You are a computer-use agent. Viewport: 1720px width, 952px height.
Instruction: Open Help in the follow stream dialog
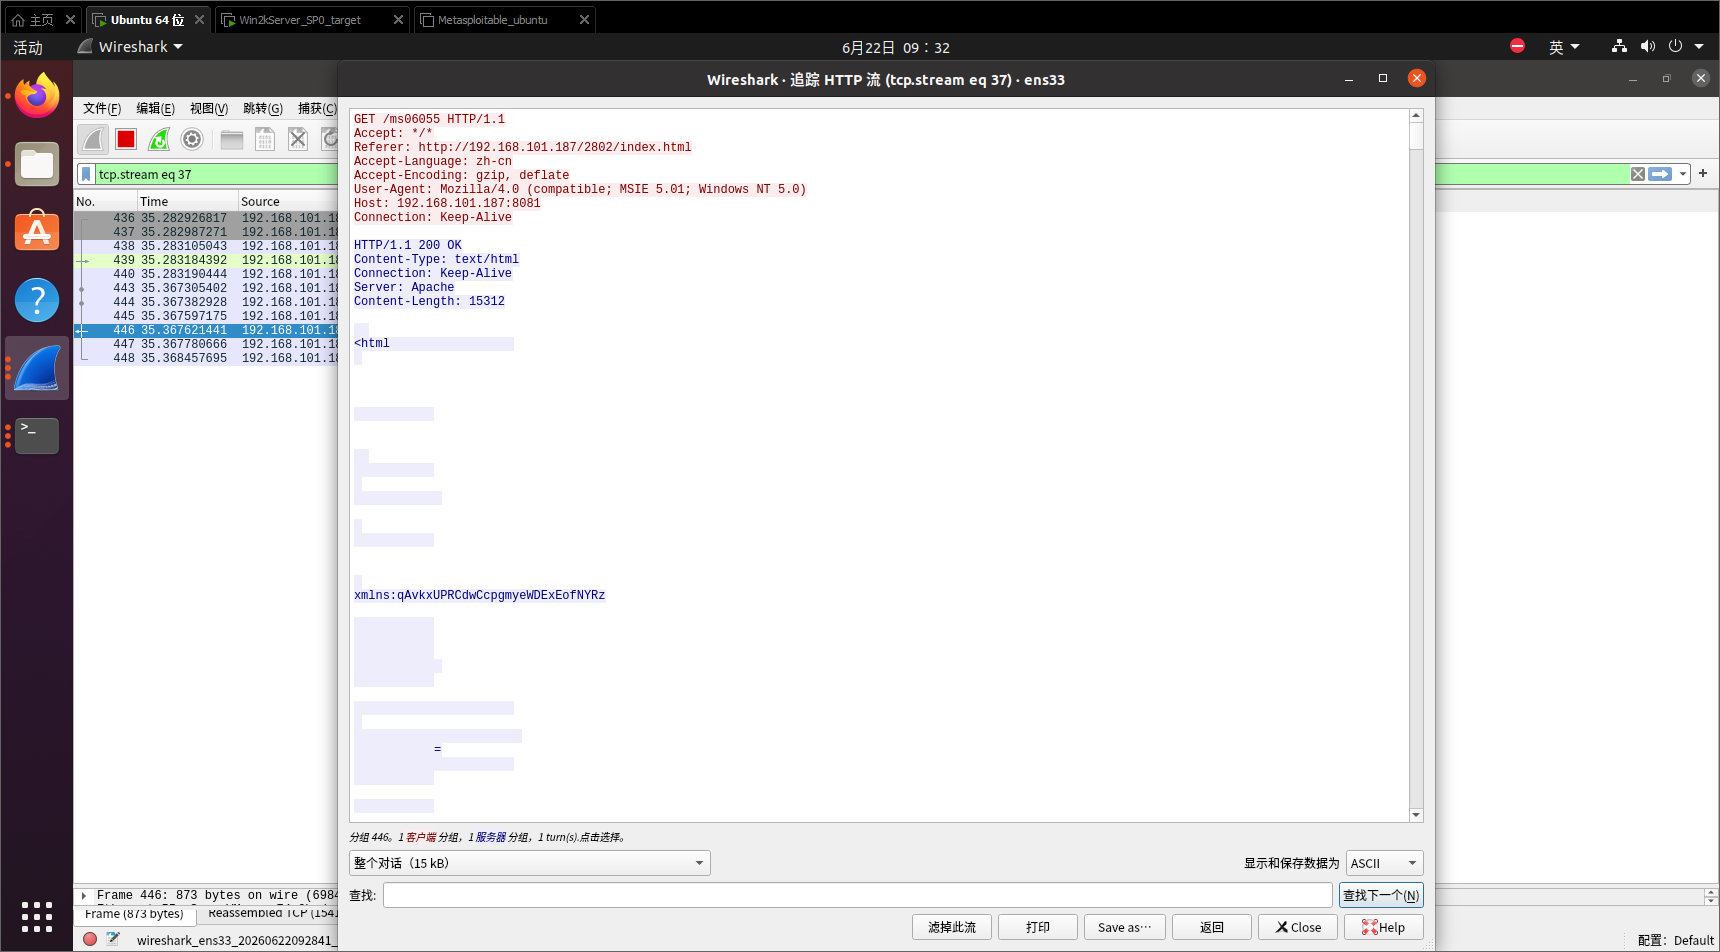pos(1384,927)
